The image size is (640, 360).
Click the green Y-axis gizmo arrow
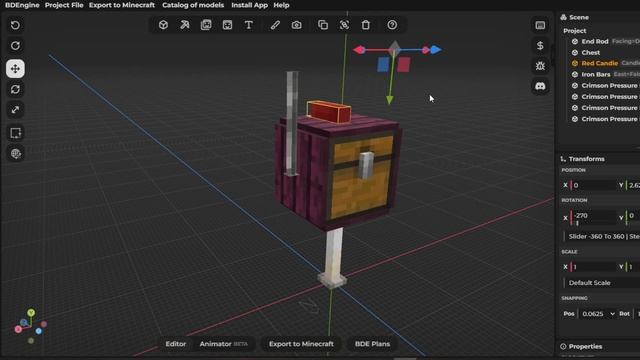coord(390,99)
